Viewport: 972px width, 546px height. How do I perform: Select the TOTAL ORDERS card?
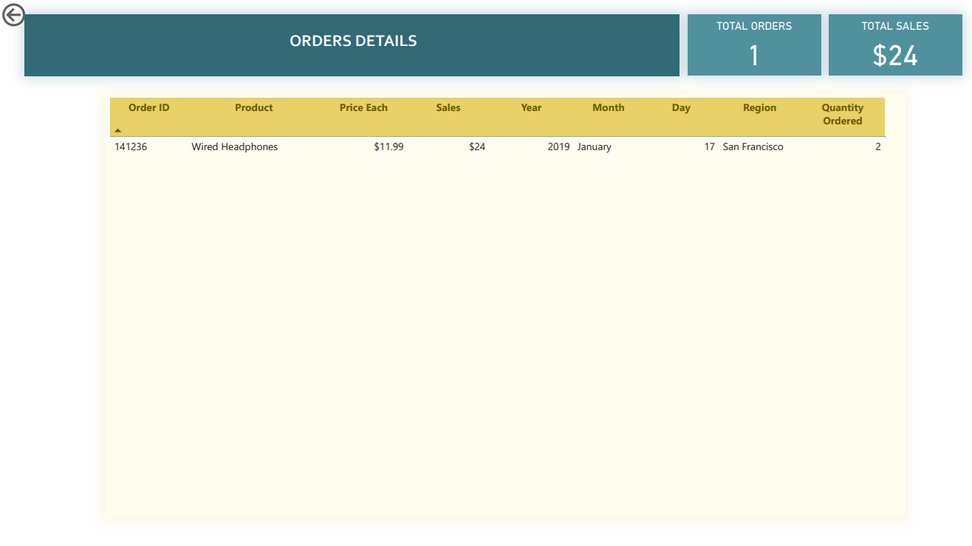754,45
